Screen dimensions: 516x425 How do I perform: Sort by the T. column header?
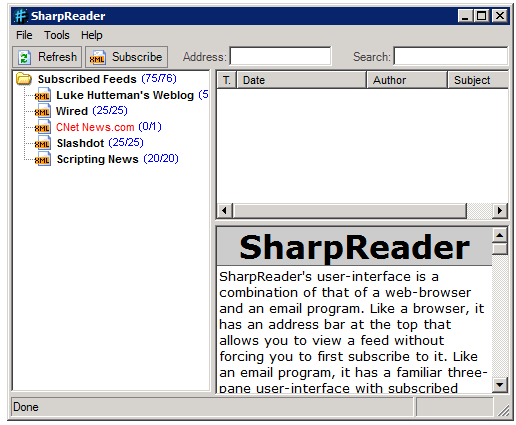click(227, 80)
